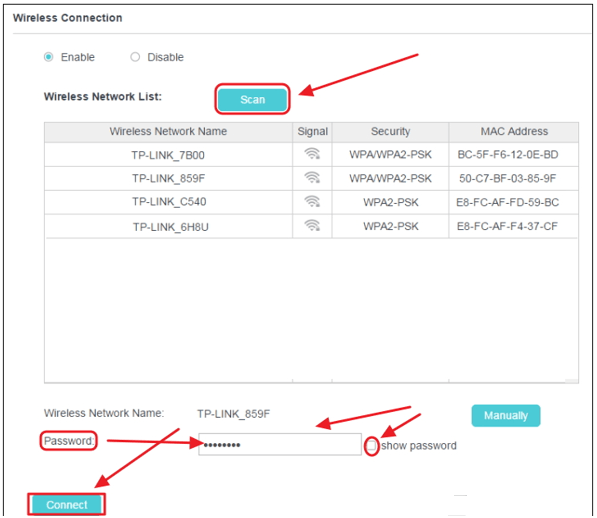The height and width of the screenshot is (518, 597).
Task: Click the Signal column header
Action: pos(312,132)
